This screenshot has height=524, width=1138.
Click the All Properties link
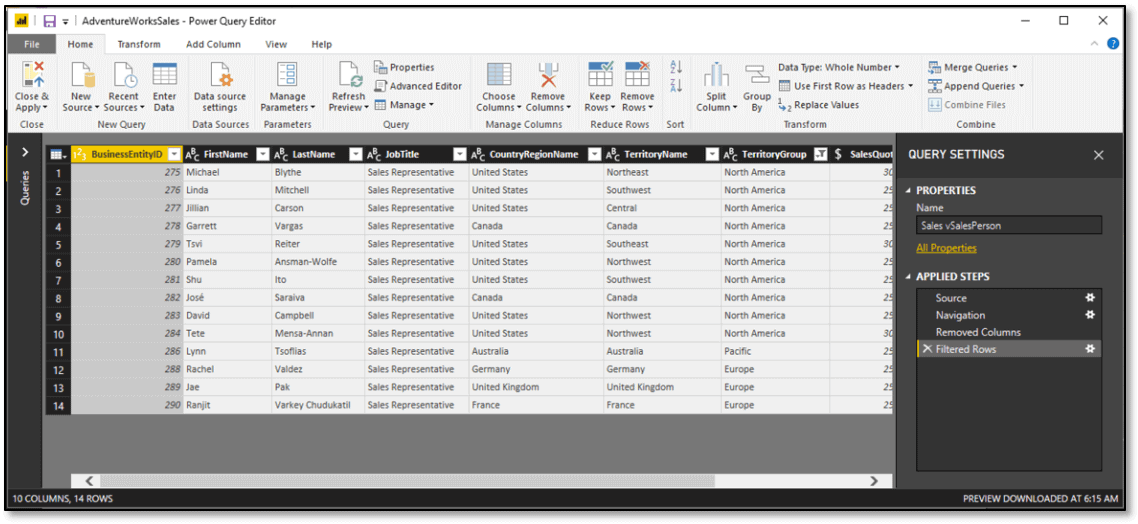(946, 248)
